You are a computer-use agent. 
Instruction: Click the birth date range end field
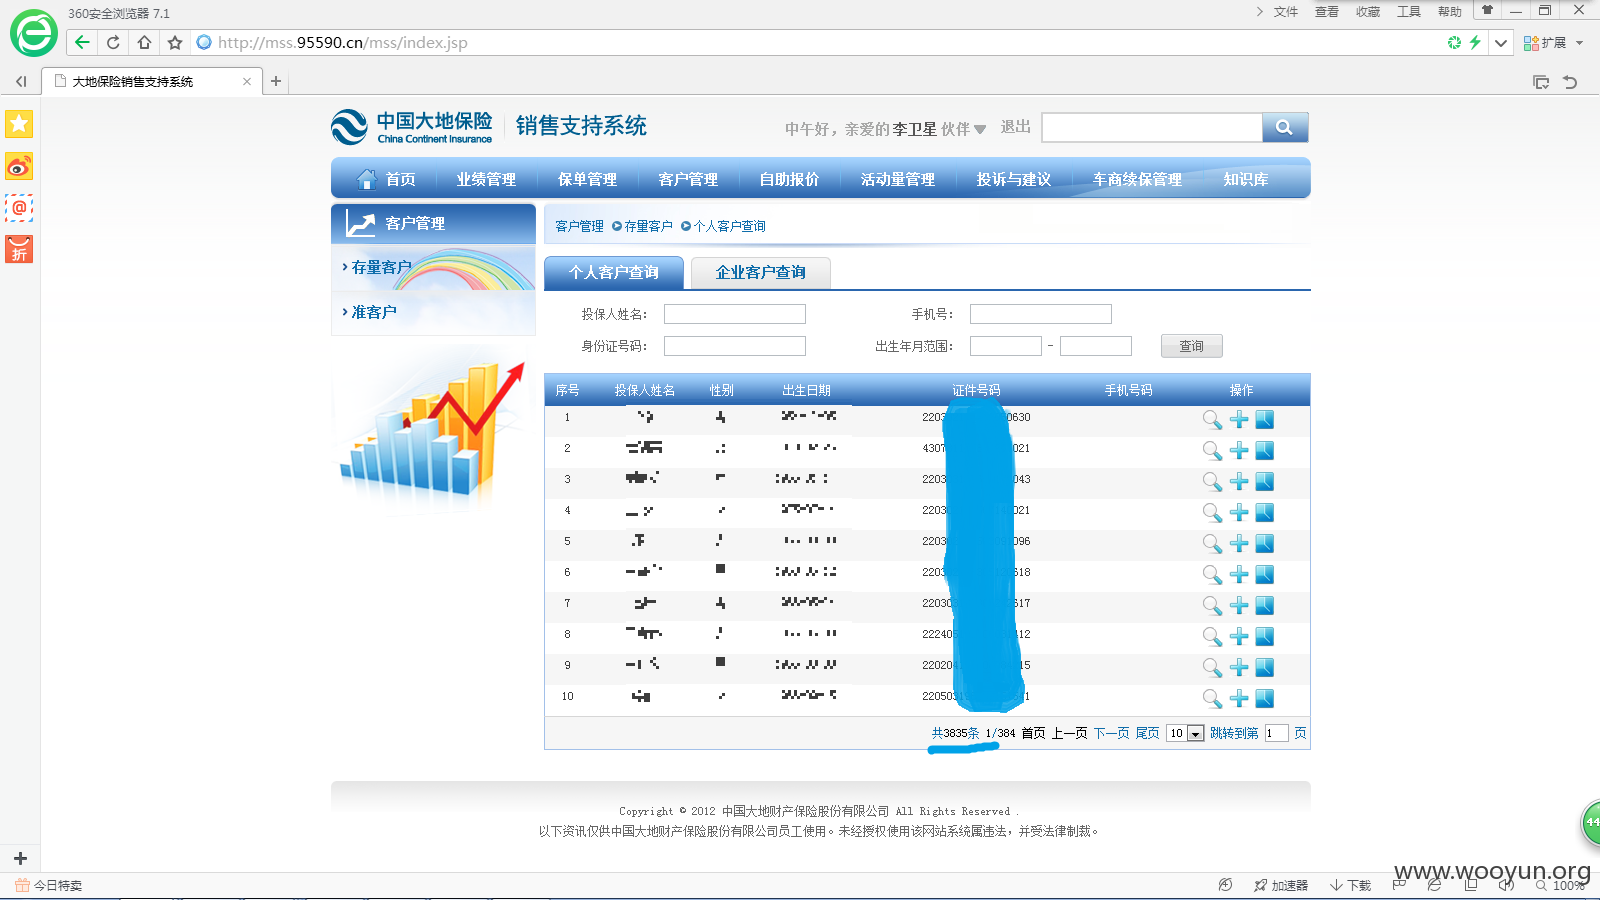click(x=1096, y=346)
